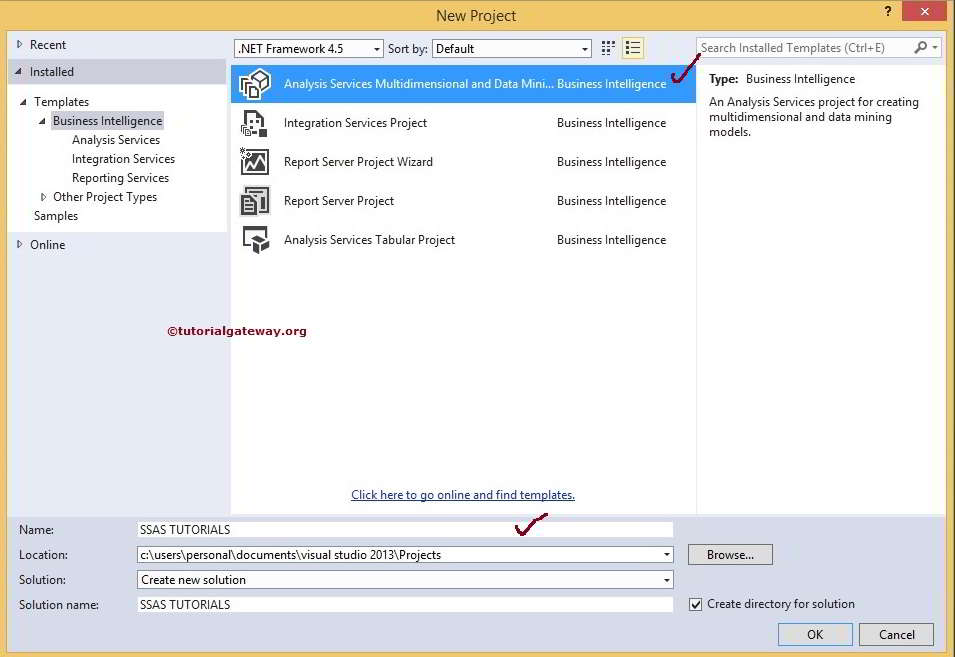Click the search magnifier icon
955x657 pixels.
click(x=919, y=47)
